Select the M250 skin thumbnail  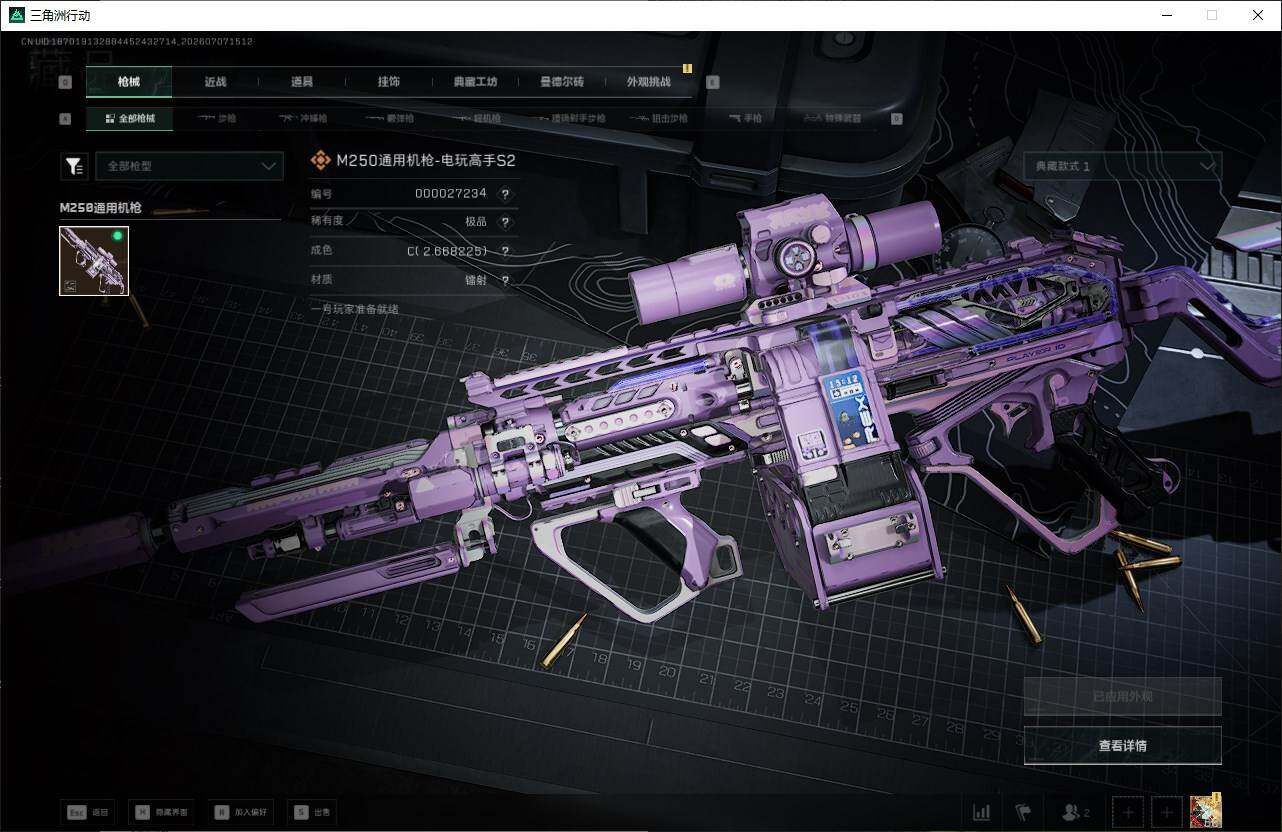click(94, 260)
